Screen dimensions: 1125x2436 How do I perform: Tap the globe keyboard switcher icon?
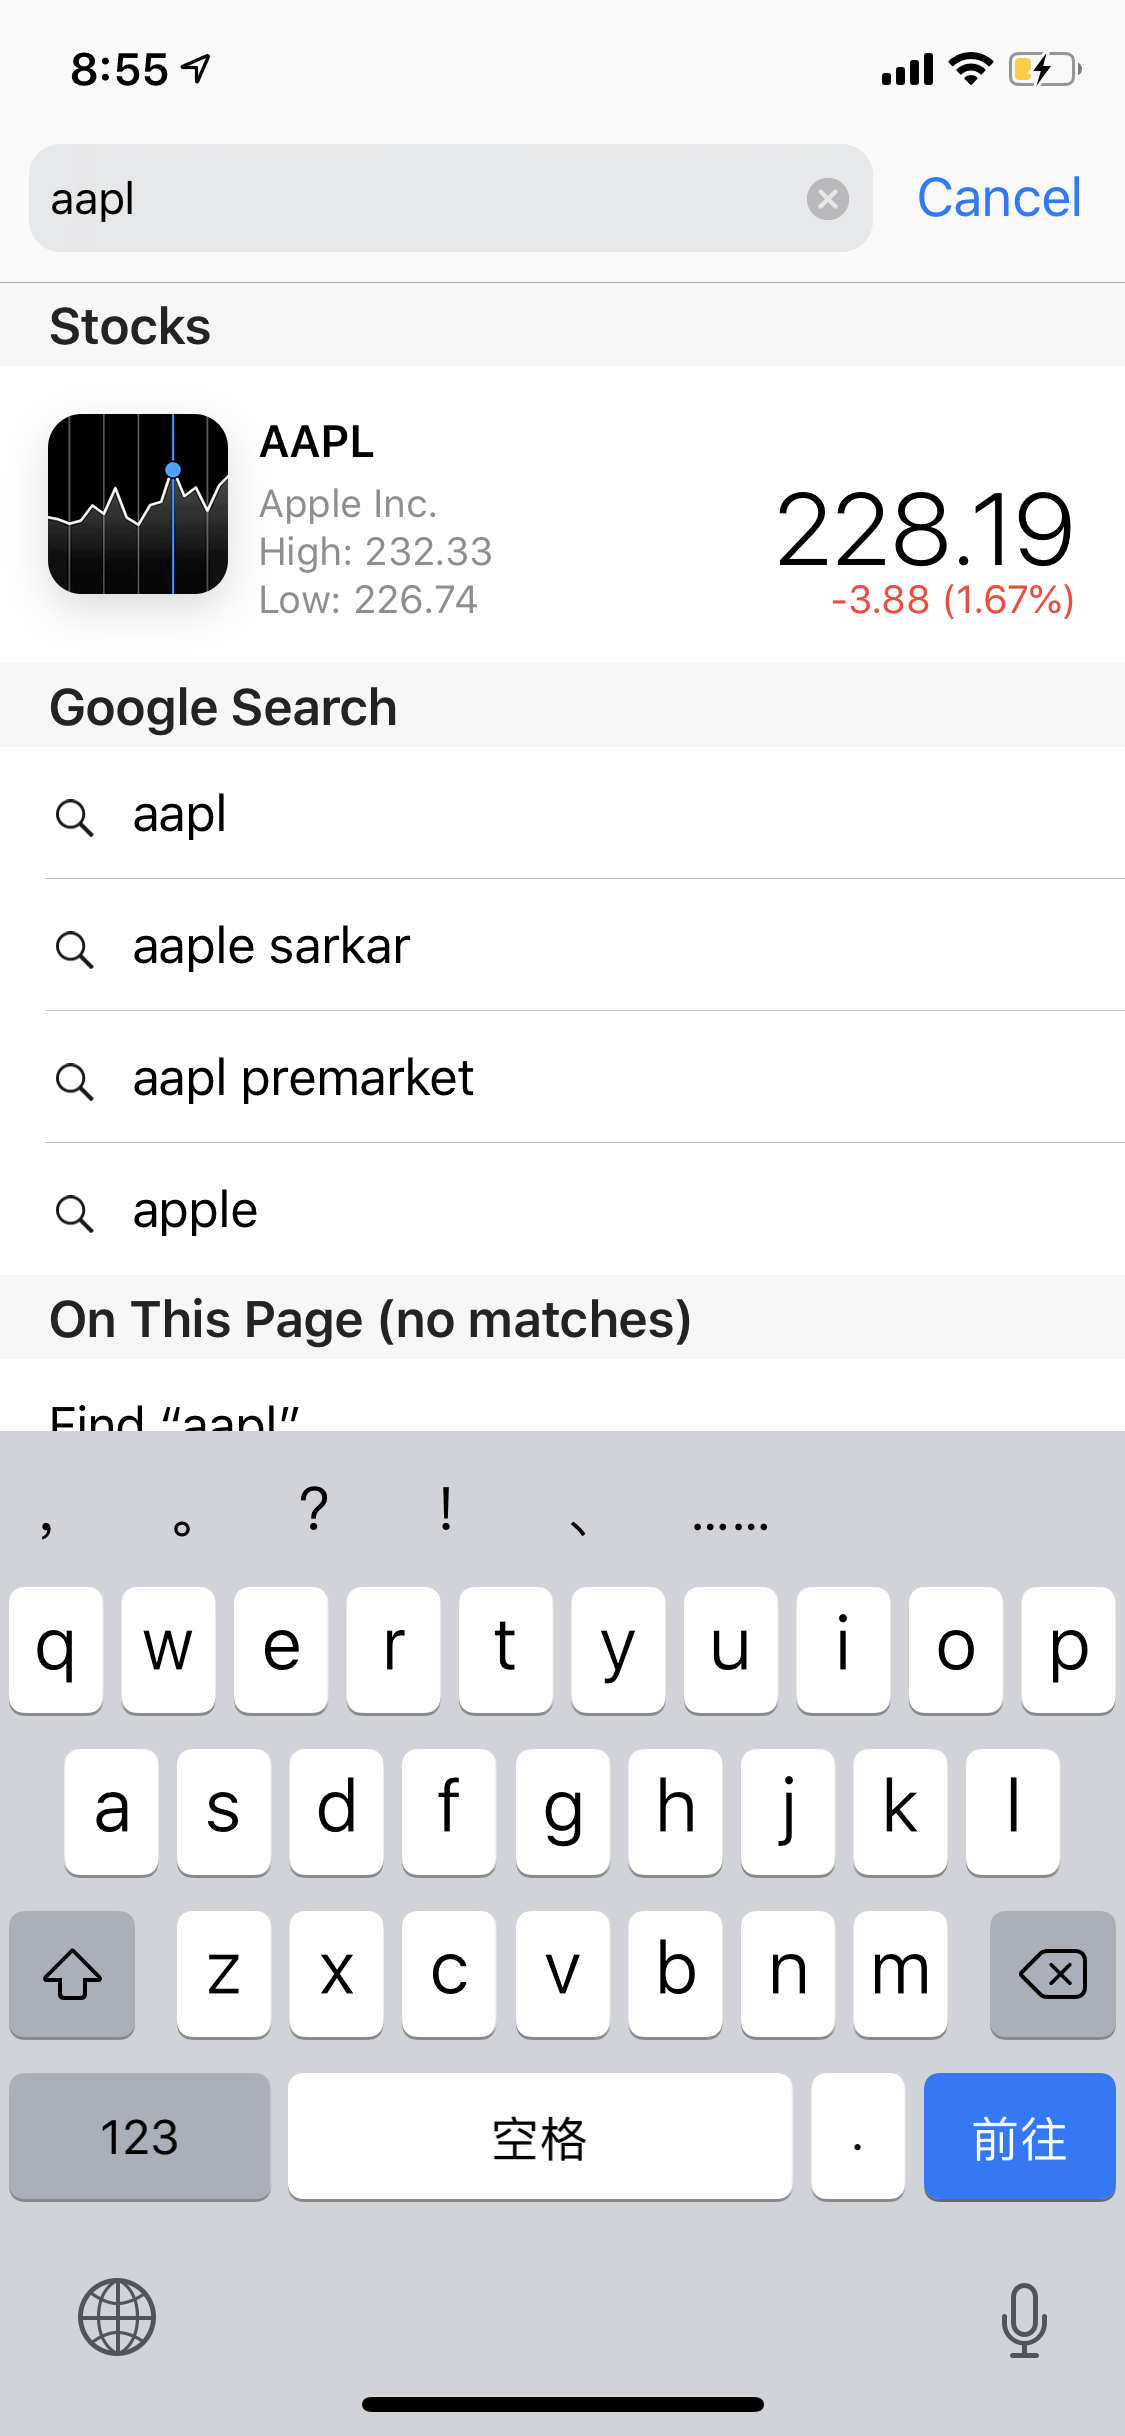click(x=117, y=2317)
